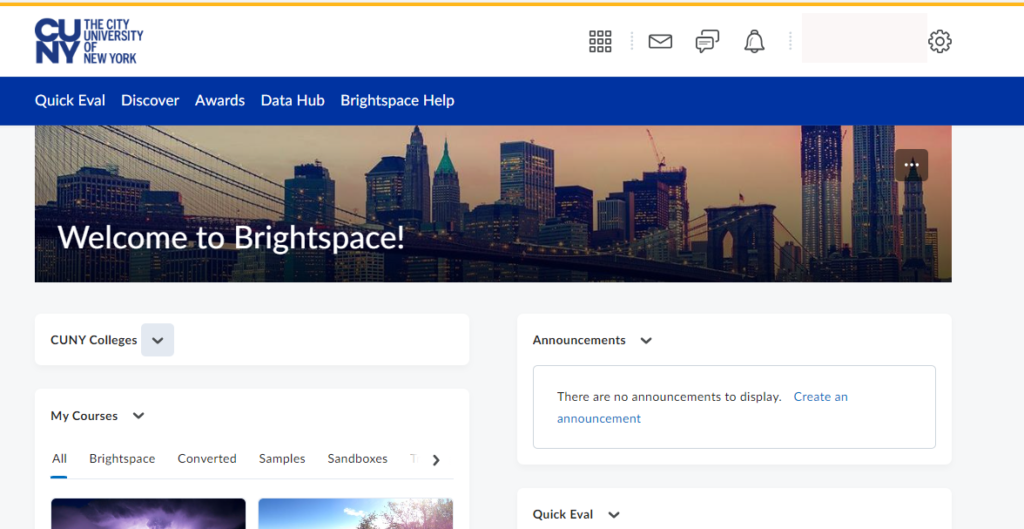Open Awards in the navbar
The height and width of the screenshot is (529, 1024).
(220, 101)
